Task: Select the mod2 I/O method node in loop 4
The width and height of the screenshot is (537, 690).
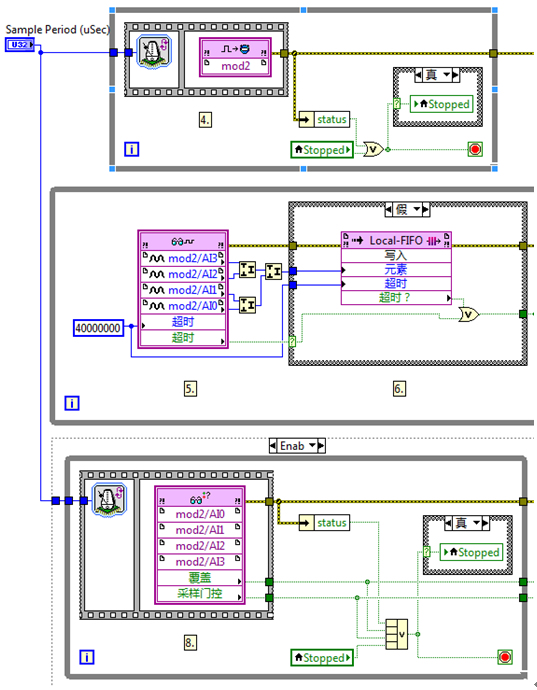Action: [x=235, y=57]
